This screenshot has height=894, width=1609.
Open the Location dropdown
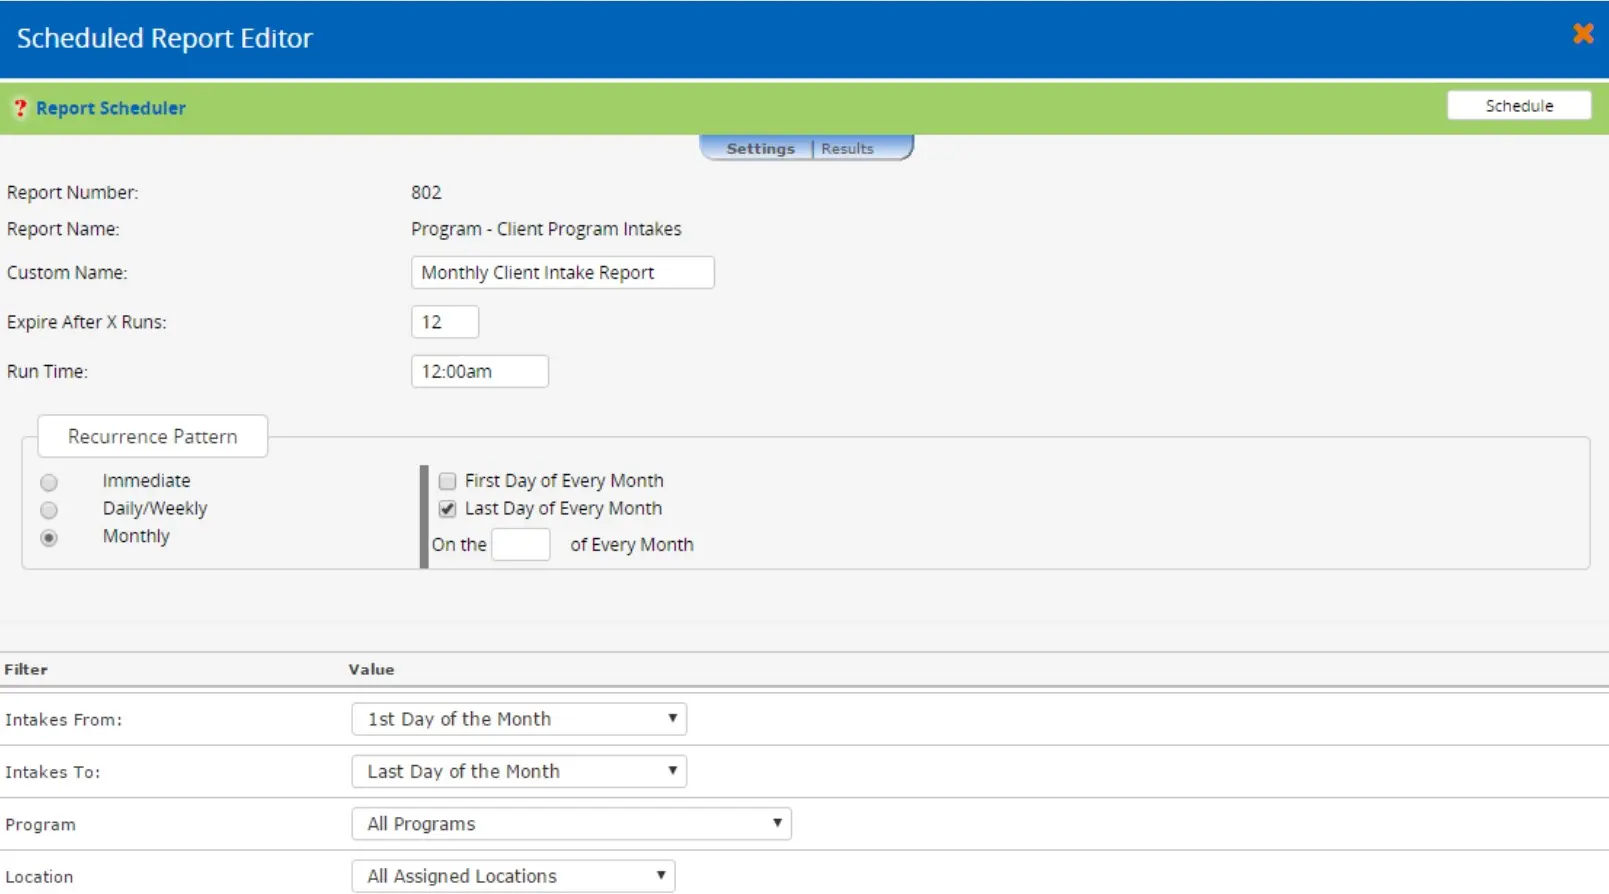click(513, 876)
